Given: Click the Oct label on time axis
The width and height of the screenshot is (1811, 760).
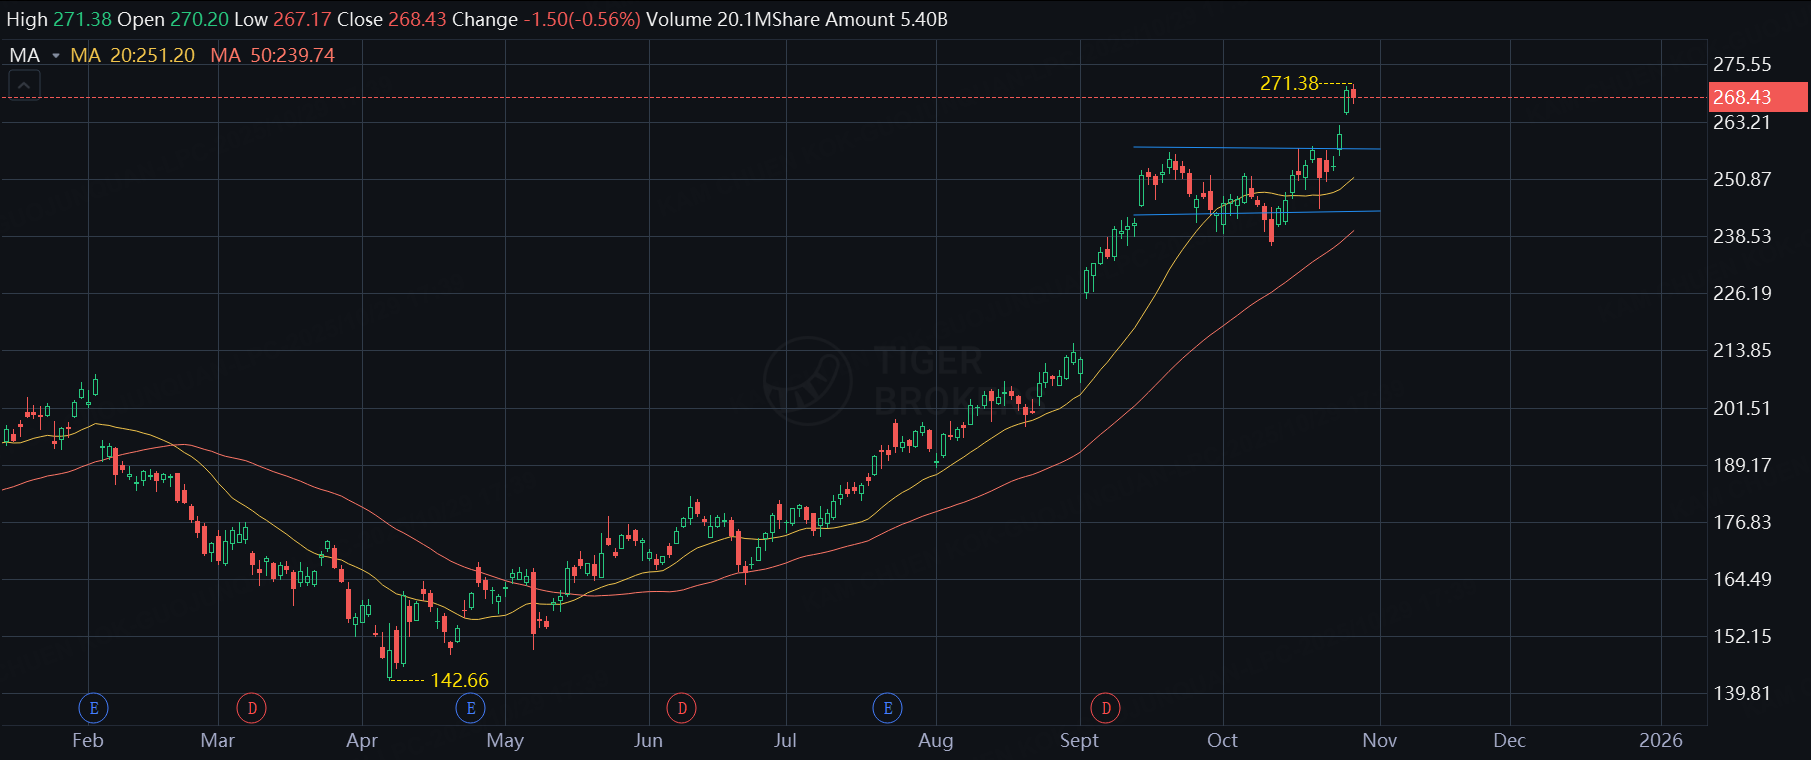Looking at the screenshot, I should pyautogui.click(x=1222, y=741).
